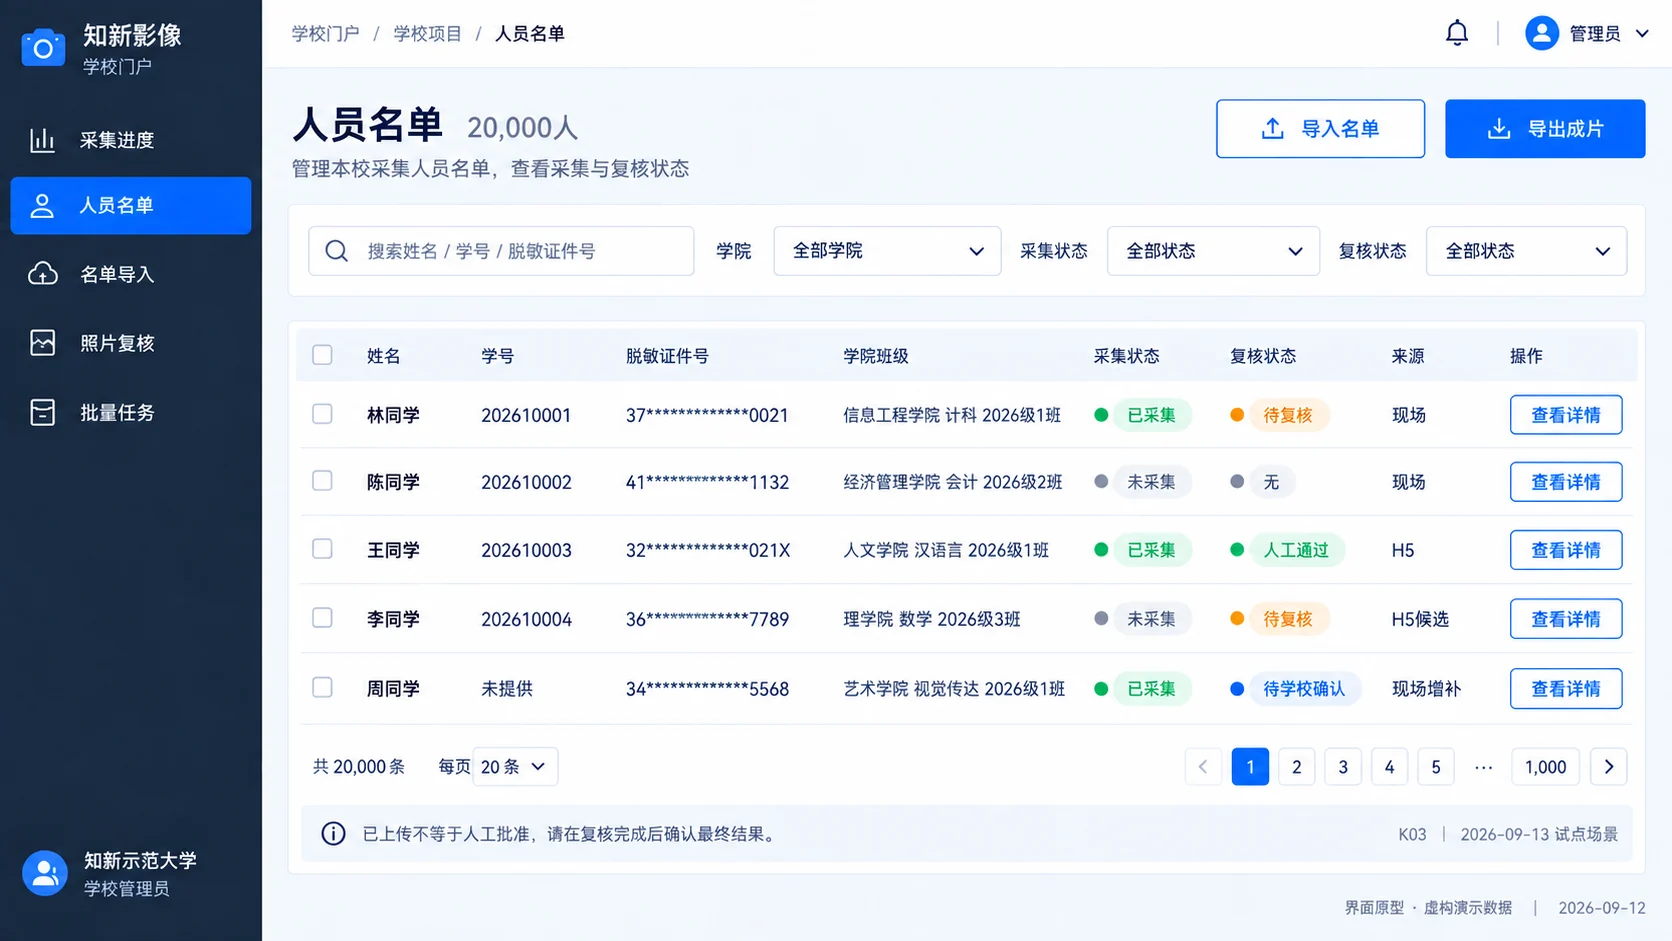Click 知新示范大学 account avatar

point(45,873)
